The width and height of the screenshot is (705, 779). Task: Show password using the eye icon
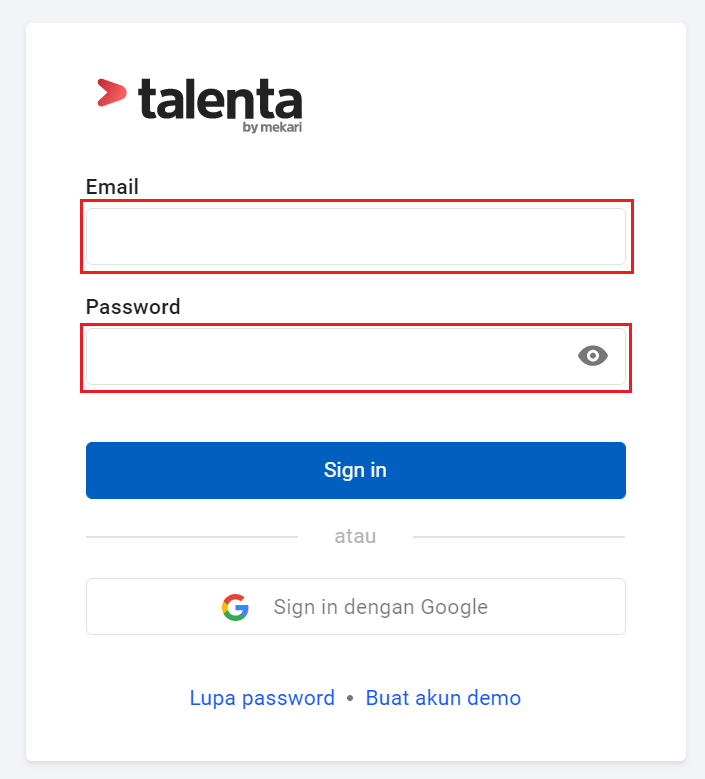tap(593, 356)
